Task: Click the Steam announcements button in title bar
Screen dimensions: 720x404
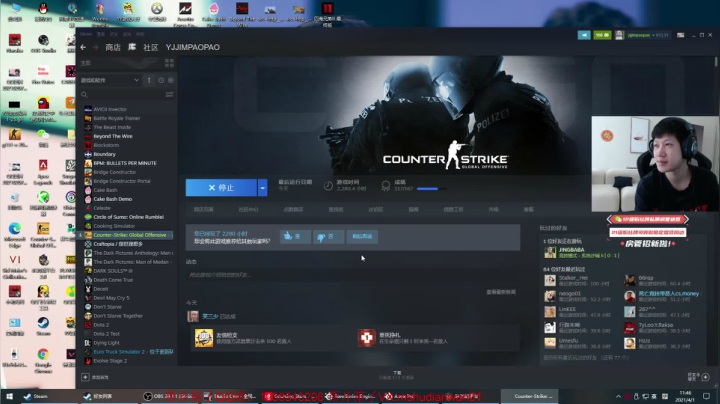Action: [584, 35]
